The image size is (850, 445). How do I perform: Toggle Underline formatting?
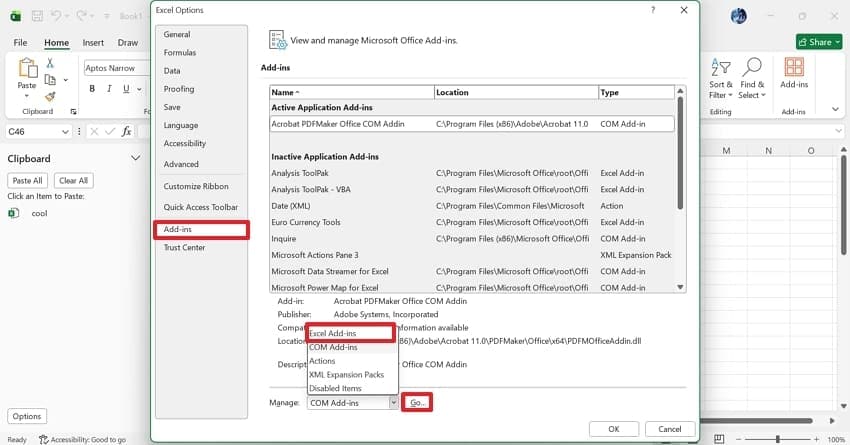pyautogui.click(x=126, y=88)
